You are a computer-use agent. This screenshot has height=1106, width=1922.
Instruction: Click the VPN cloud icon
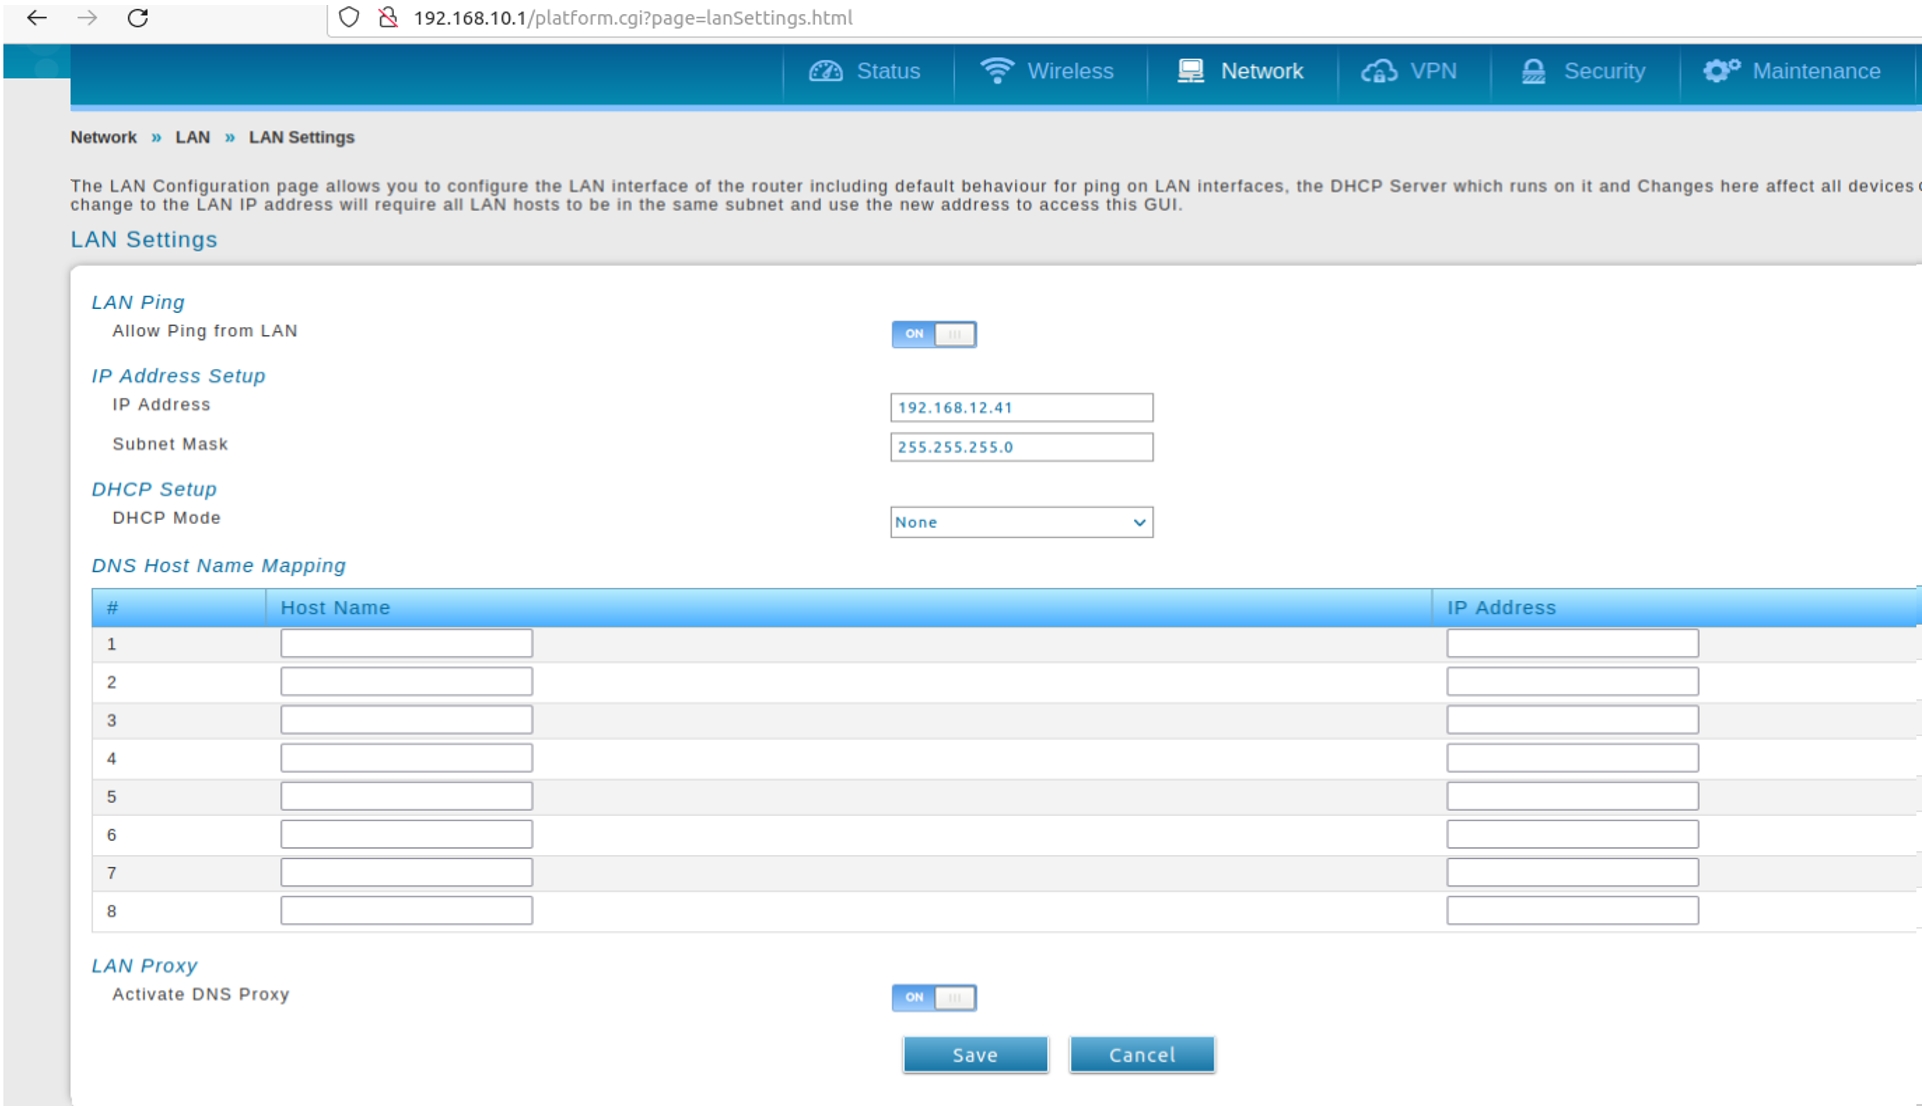(x=1379, y=71)
